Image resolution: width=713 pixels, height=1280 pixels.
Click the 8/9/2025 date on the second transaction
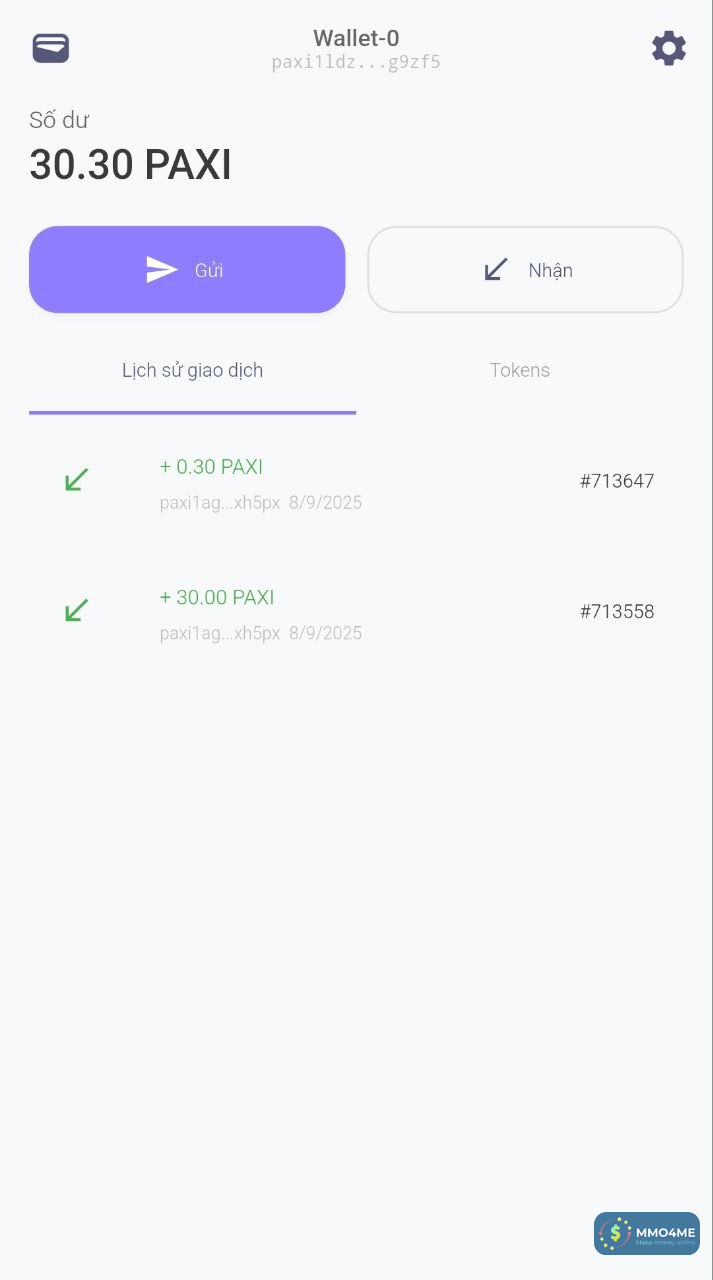325,633
